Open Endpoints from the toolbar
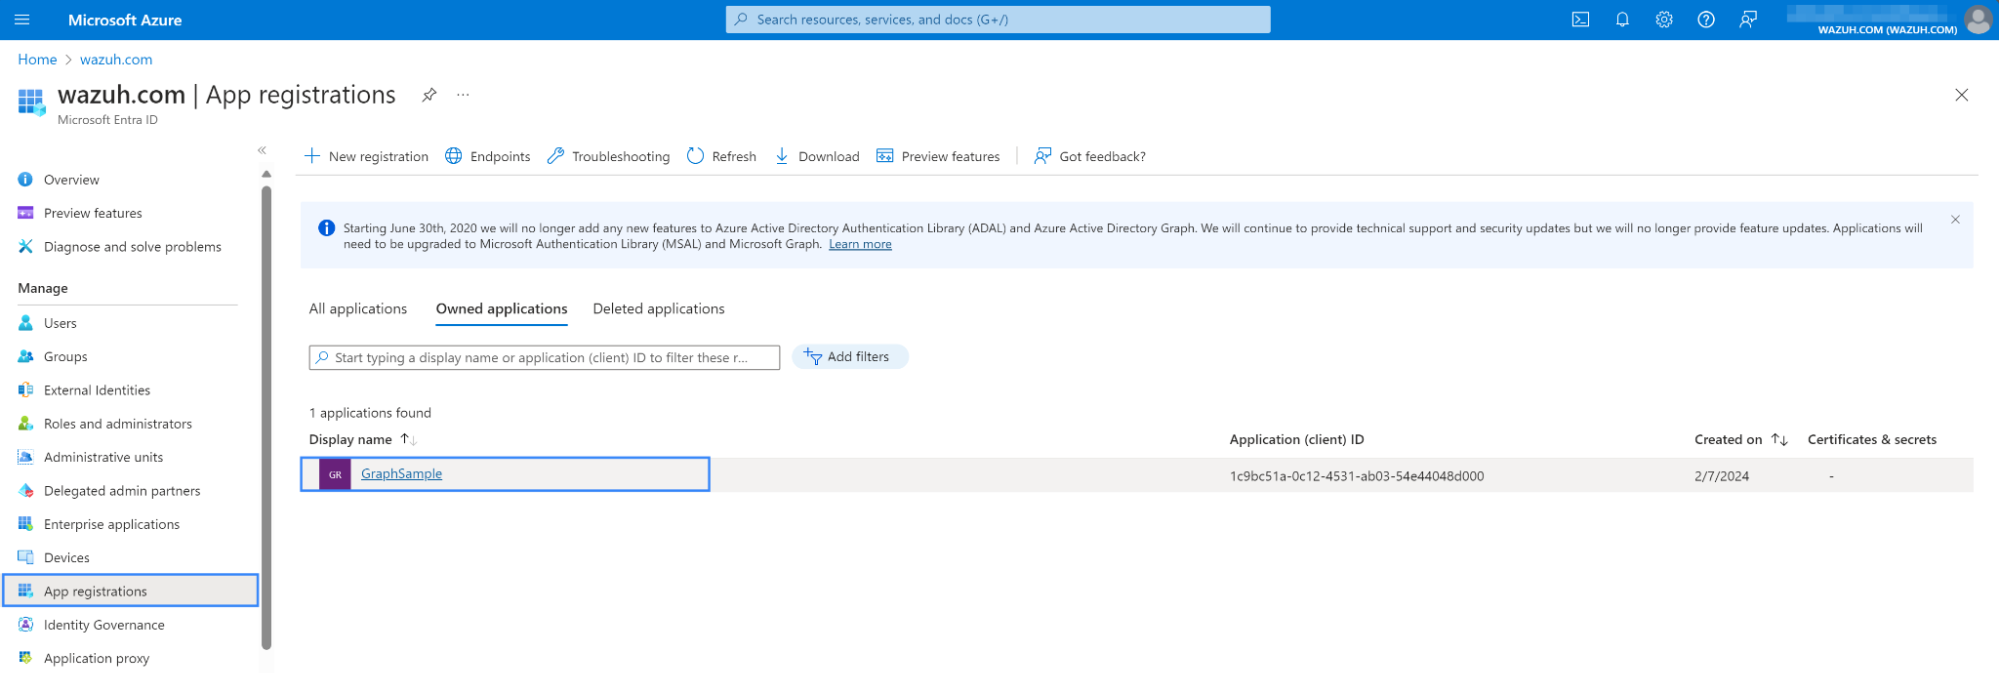This screenshot has height=674, width=1999. tap(487, 156)
